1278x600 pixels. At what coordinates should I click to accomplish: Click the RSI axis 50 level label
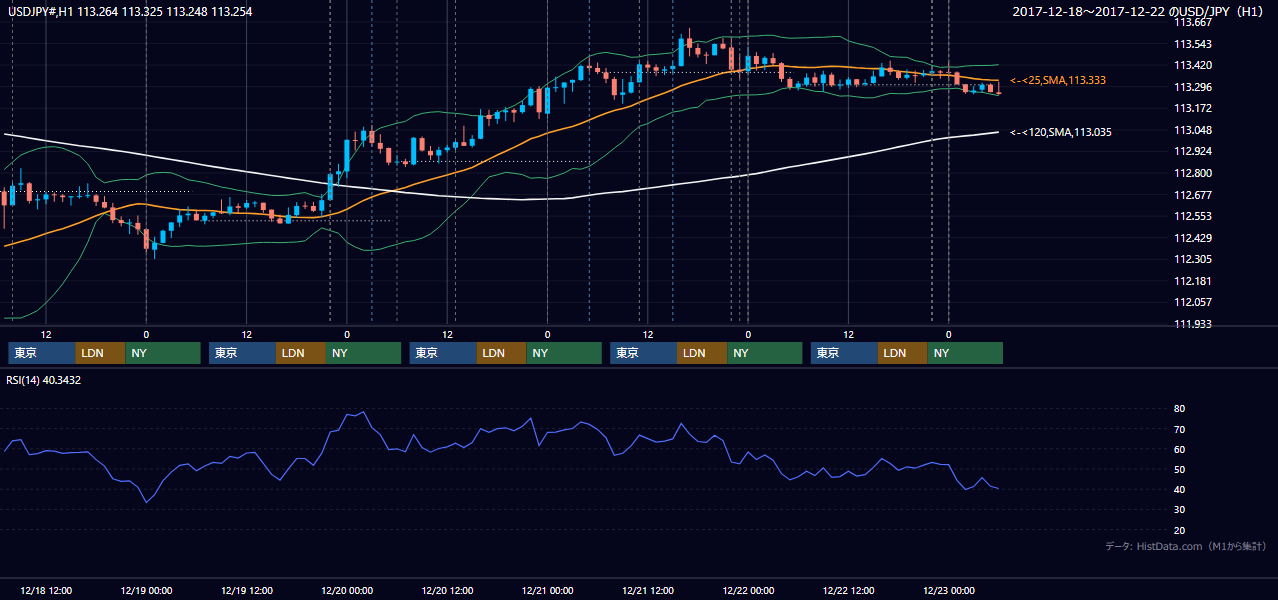(1179, 469)
